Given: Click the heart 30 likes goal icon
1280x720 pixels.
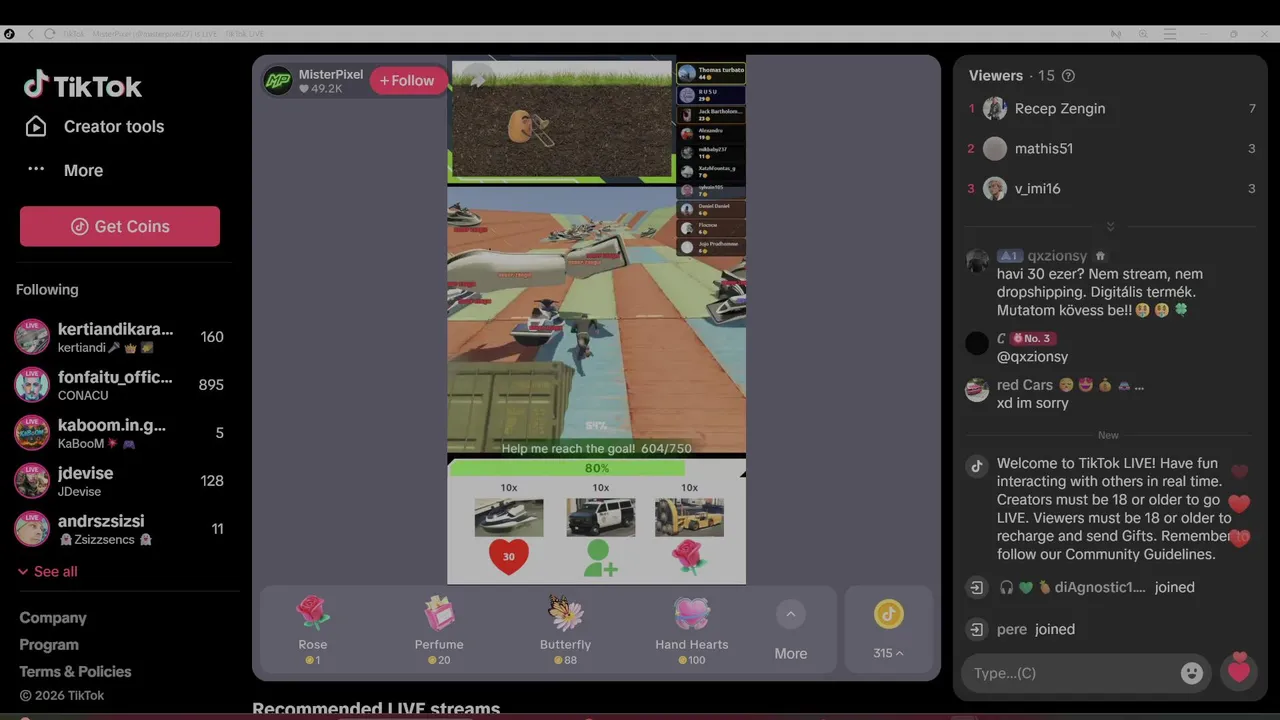Looking at the screenshot, I should tap(508, 557).
